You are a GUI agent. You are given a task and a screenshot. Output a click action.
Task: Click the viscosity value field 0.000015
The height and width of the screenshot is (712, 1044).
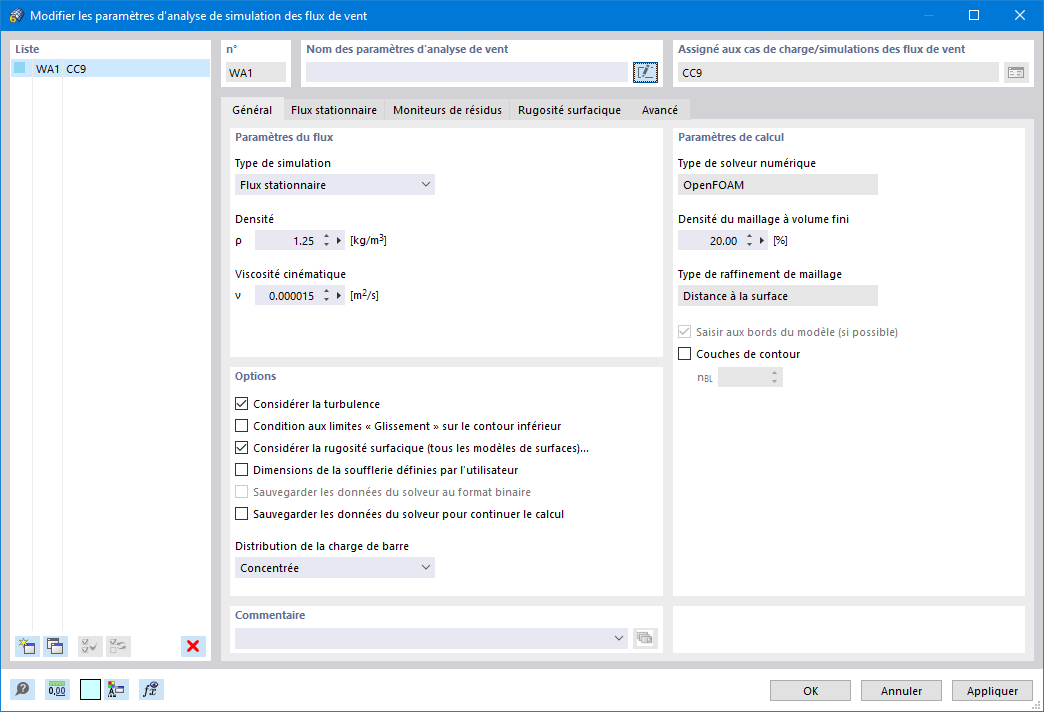pyautogui.click(x=288, y=296)
